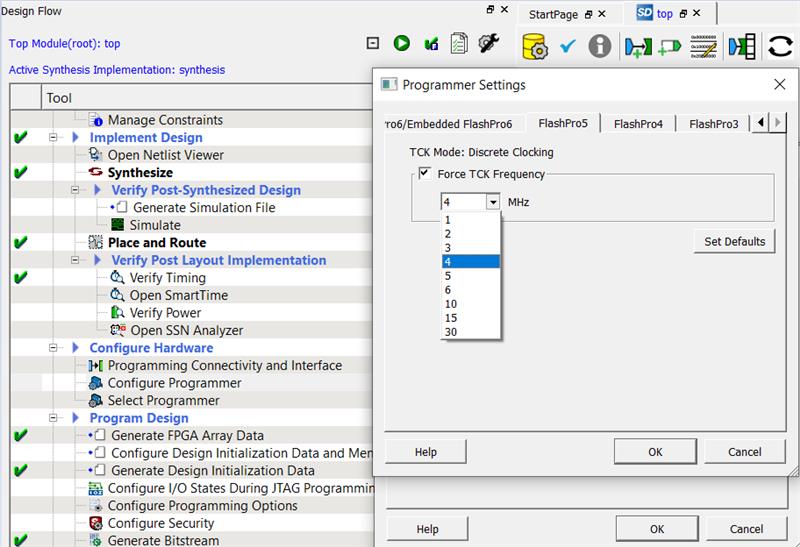Click the database with gear icon
Image resolution: width=800 pixels, height=547 pixels.
point(535,46)
